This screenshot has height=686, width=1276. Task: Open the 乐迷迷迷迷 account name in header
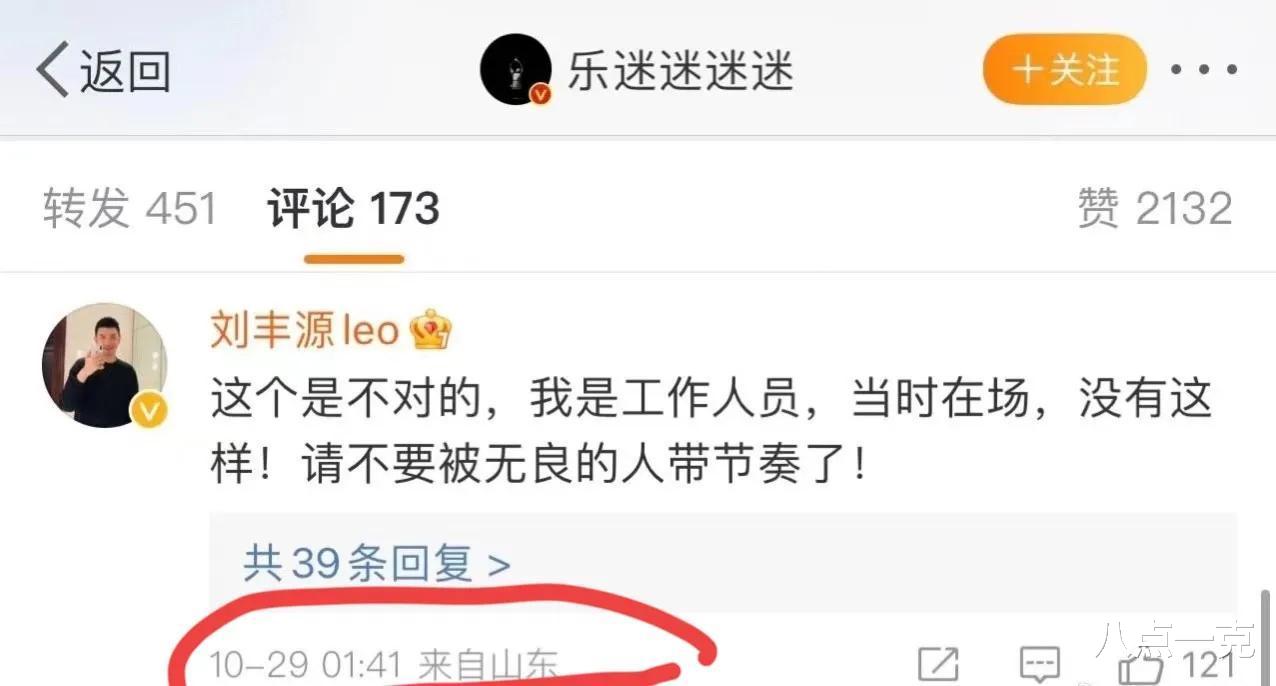(681, 70)
